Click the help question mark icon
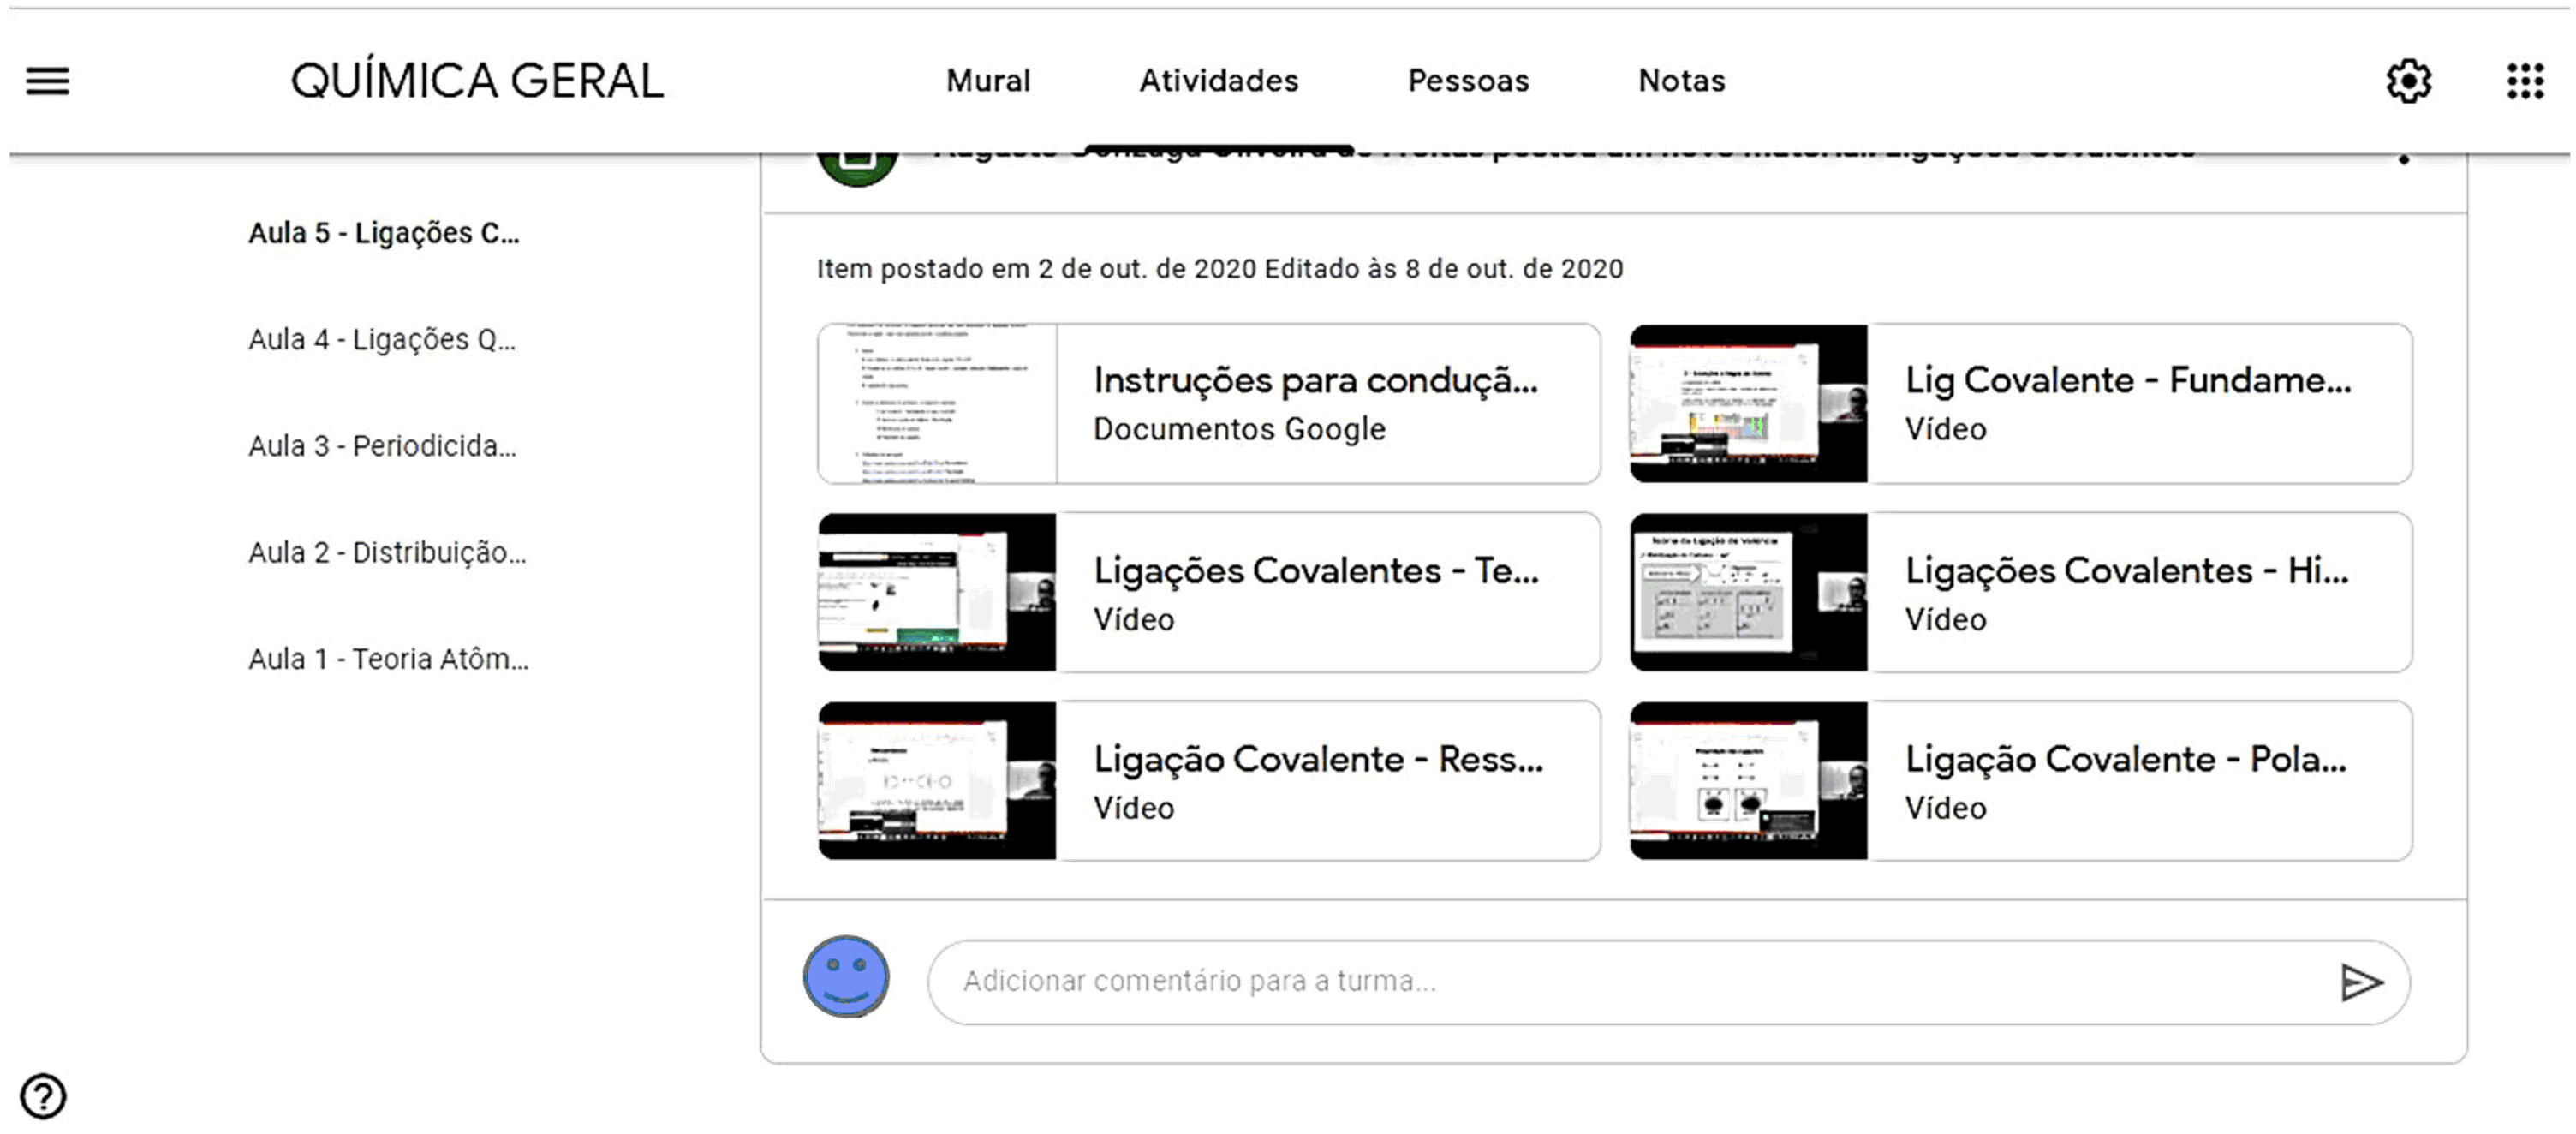The width and height of the screenshot is (2576, 1134). 43,1096
